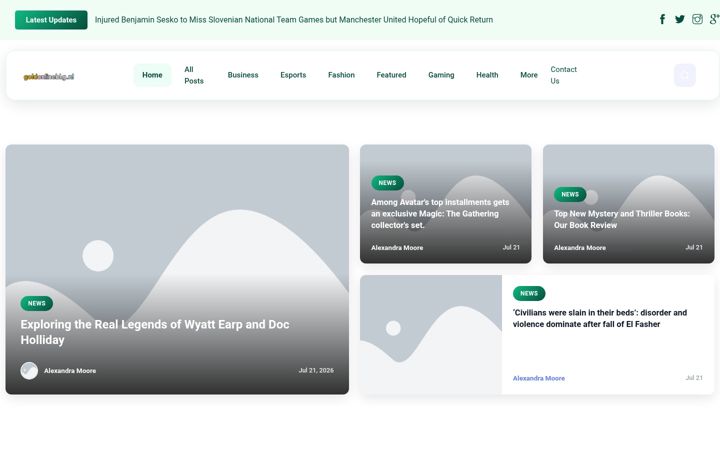Image resolution: width=720 pixels, height=450 pixels.
Task: Click Jul 21 date on El Fasher post
Action: 694,377
